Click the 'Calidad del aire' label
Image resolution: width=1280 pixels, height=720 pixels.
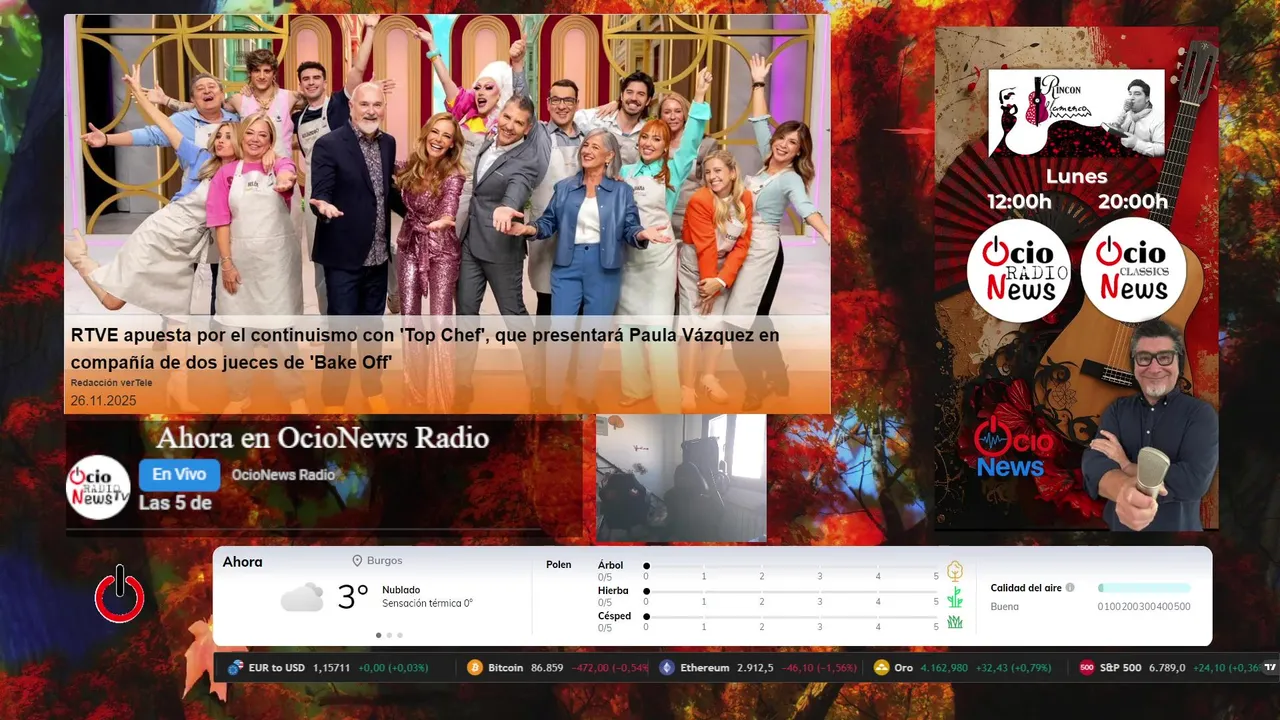click(1026, 588)
